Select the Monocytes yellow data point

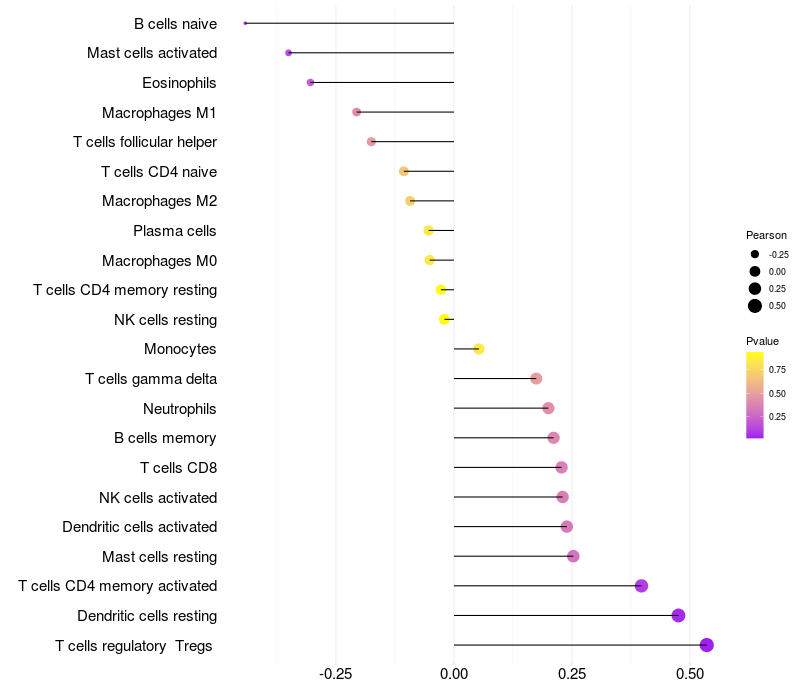click(479, 349)
